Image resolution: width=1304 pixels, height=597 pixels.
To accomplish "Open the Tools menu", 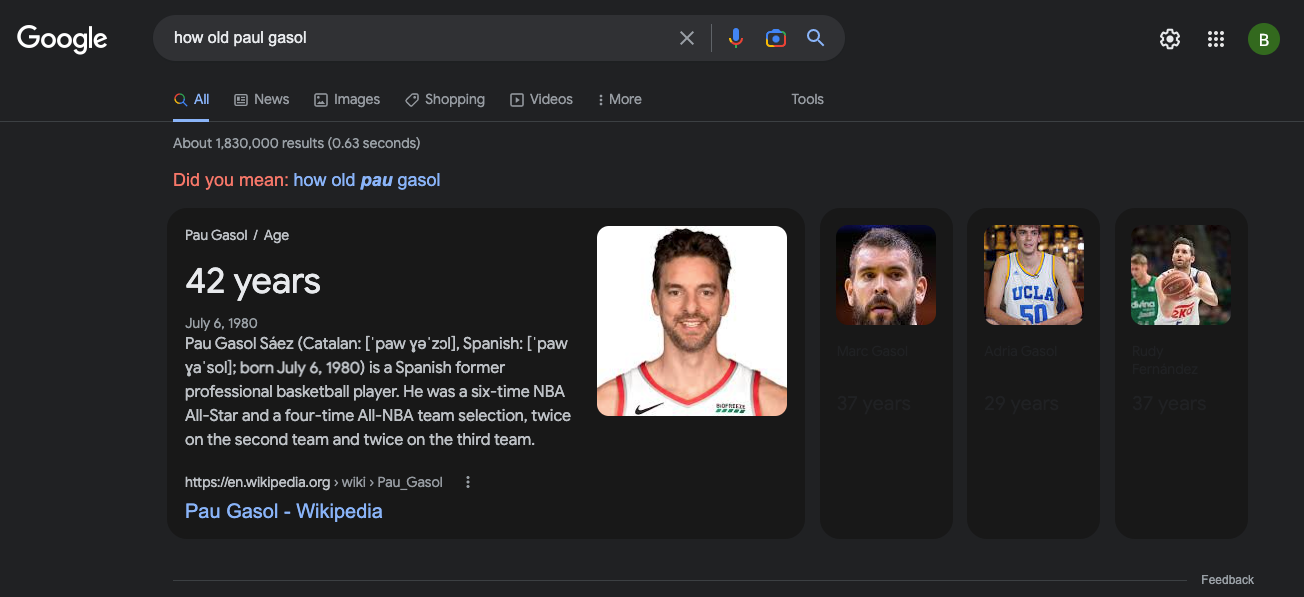I will (807, 99).
